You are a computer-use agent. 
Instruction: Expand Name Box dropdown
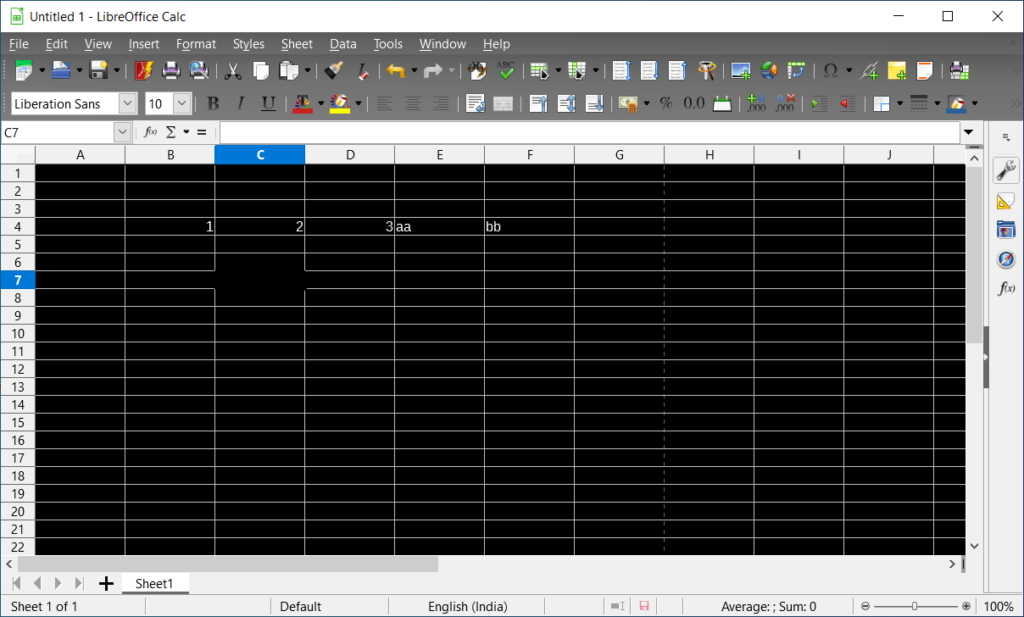[x=121, y=133]
